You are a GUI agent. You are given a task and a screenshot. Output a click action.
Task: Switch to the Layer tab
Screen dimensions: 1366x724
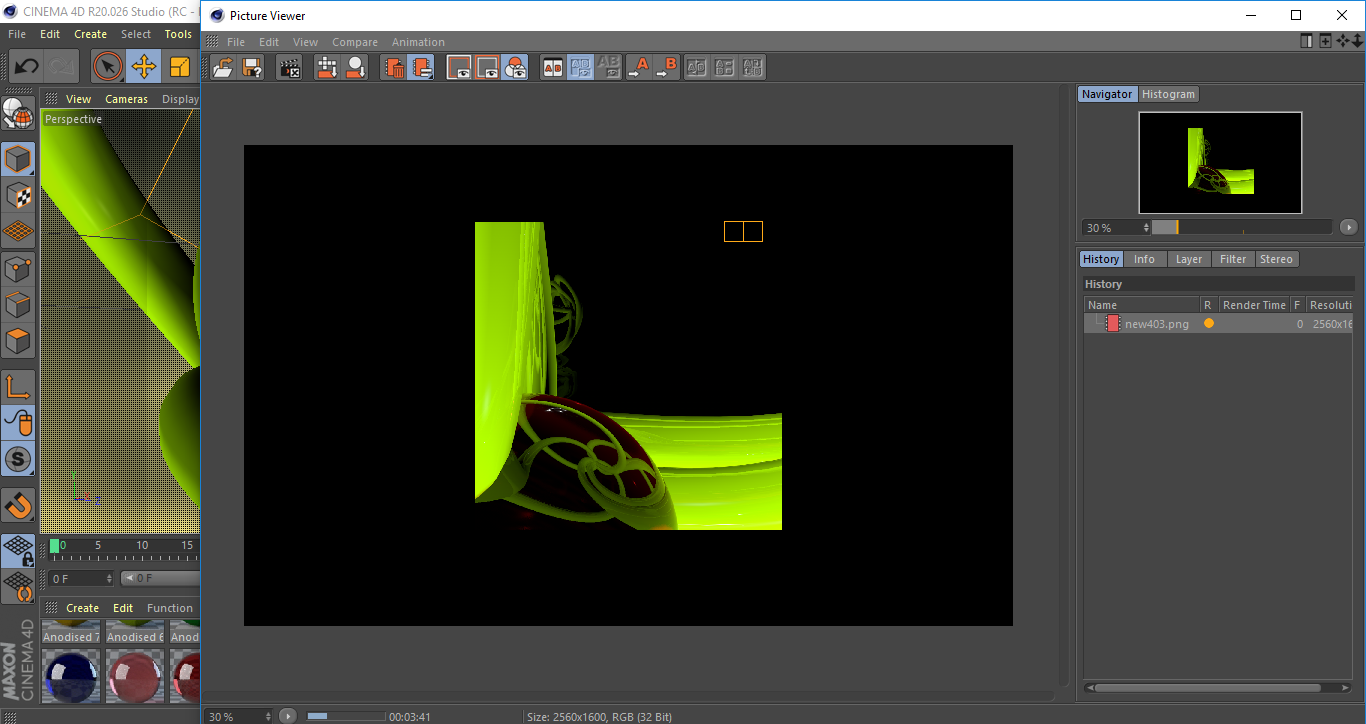click(1189, 259)
